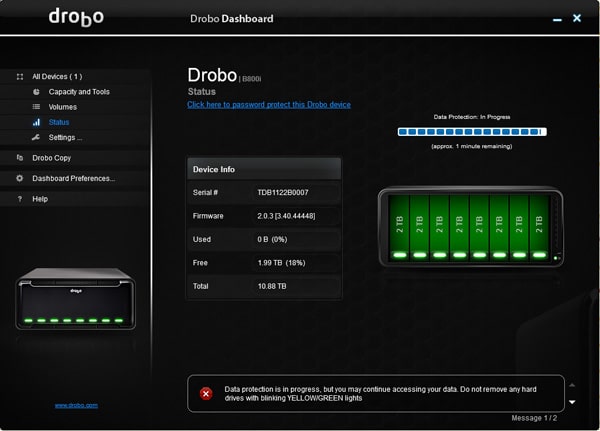Show previous message with up arrow
This screenshot has width=600, height=431.
572,385
